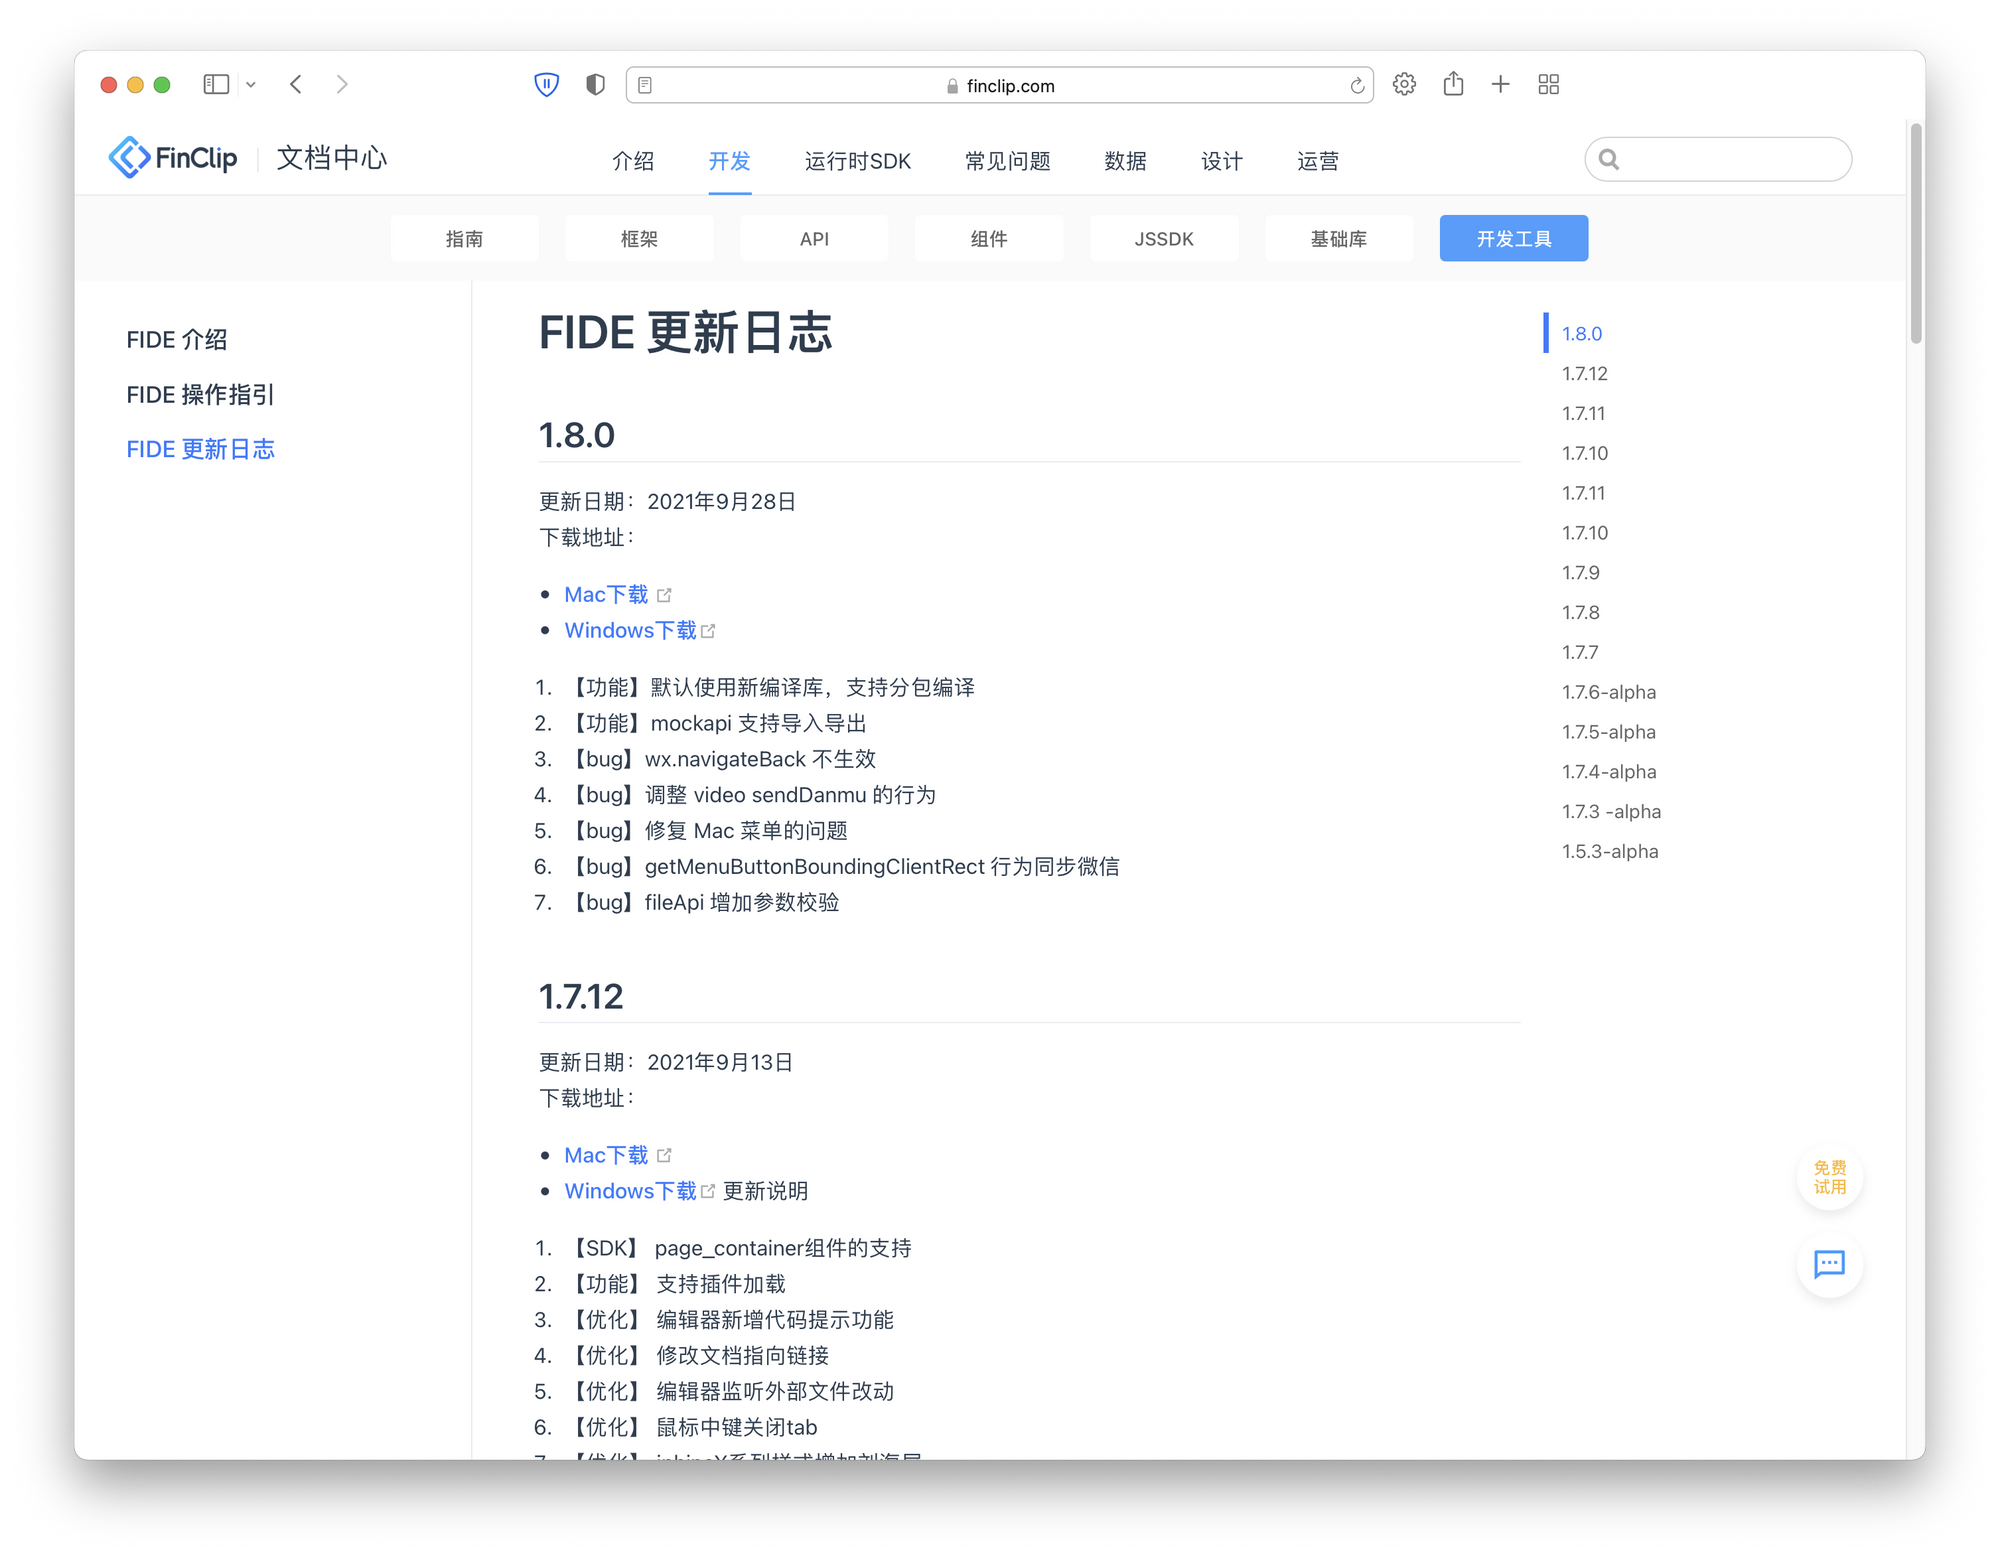
Task: Open the chat message floating icon
Action: point(1829,1264)
